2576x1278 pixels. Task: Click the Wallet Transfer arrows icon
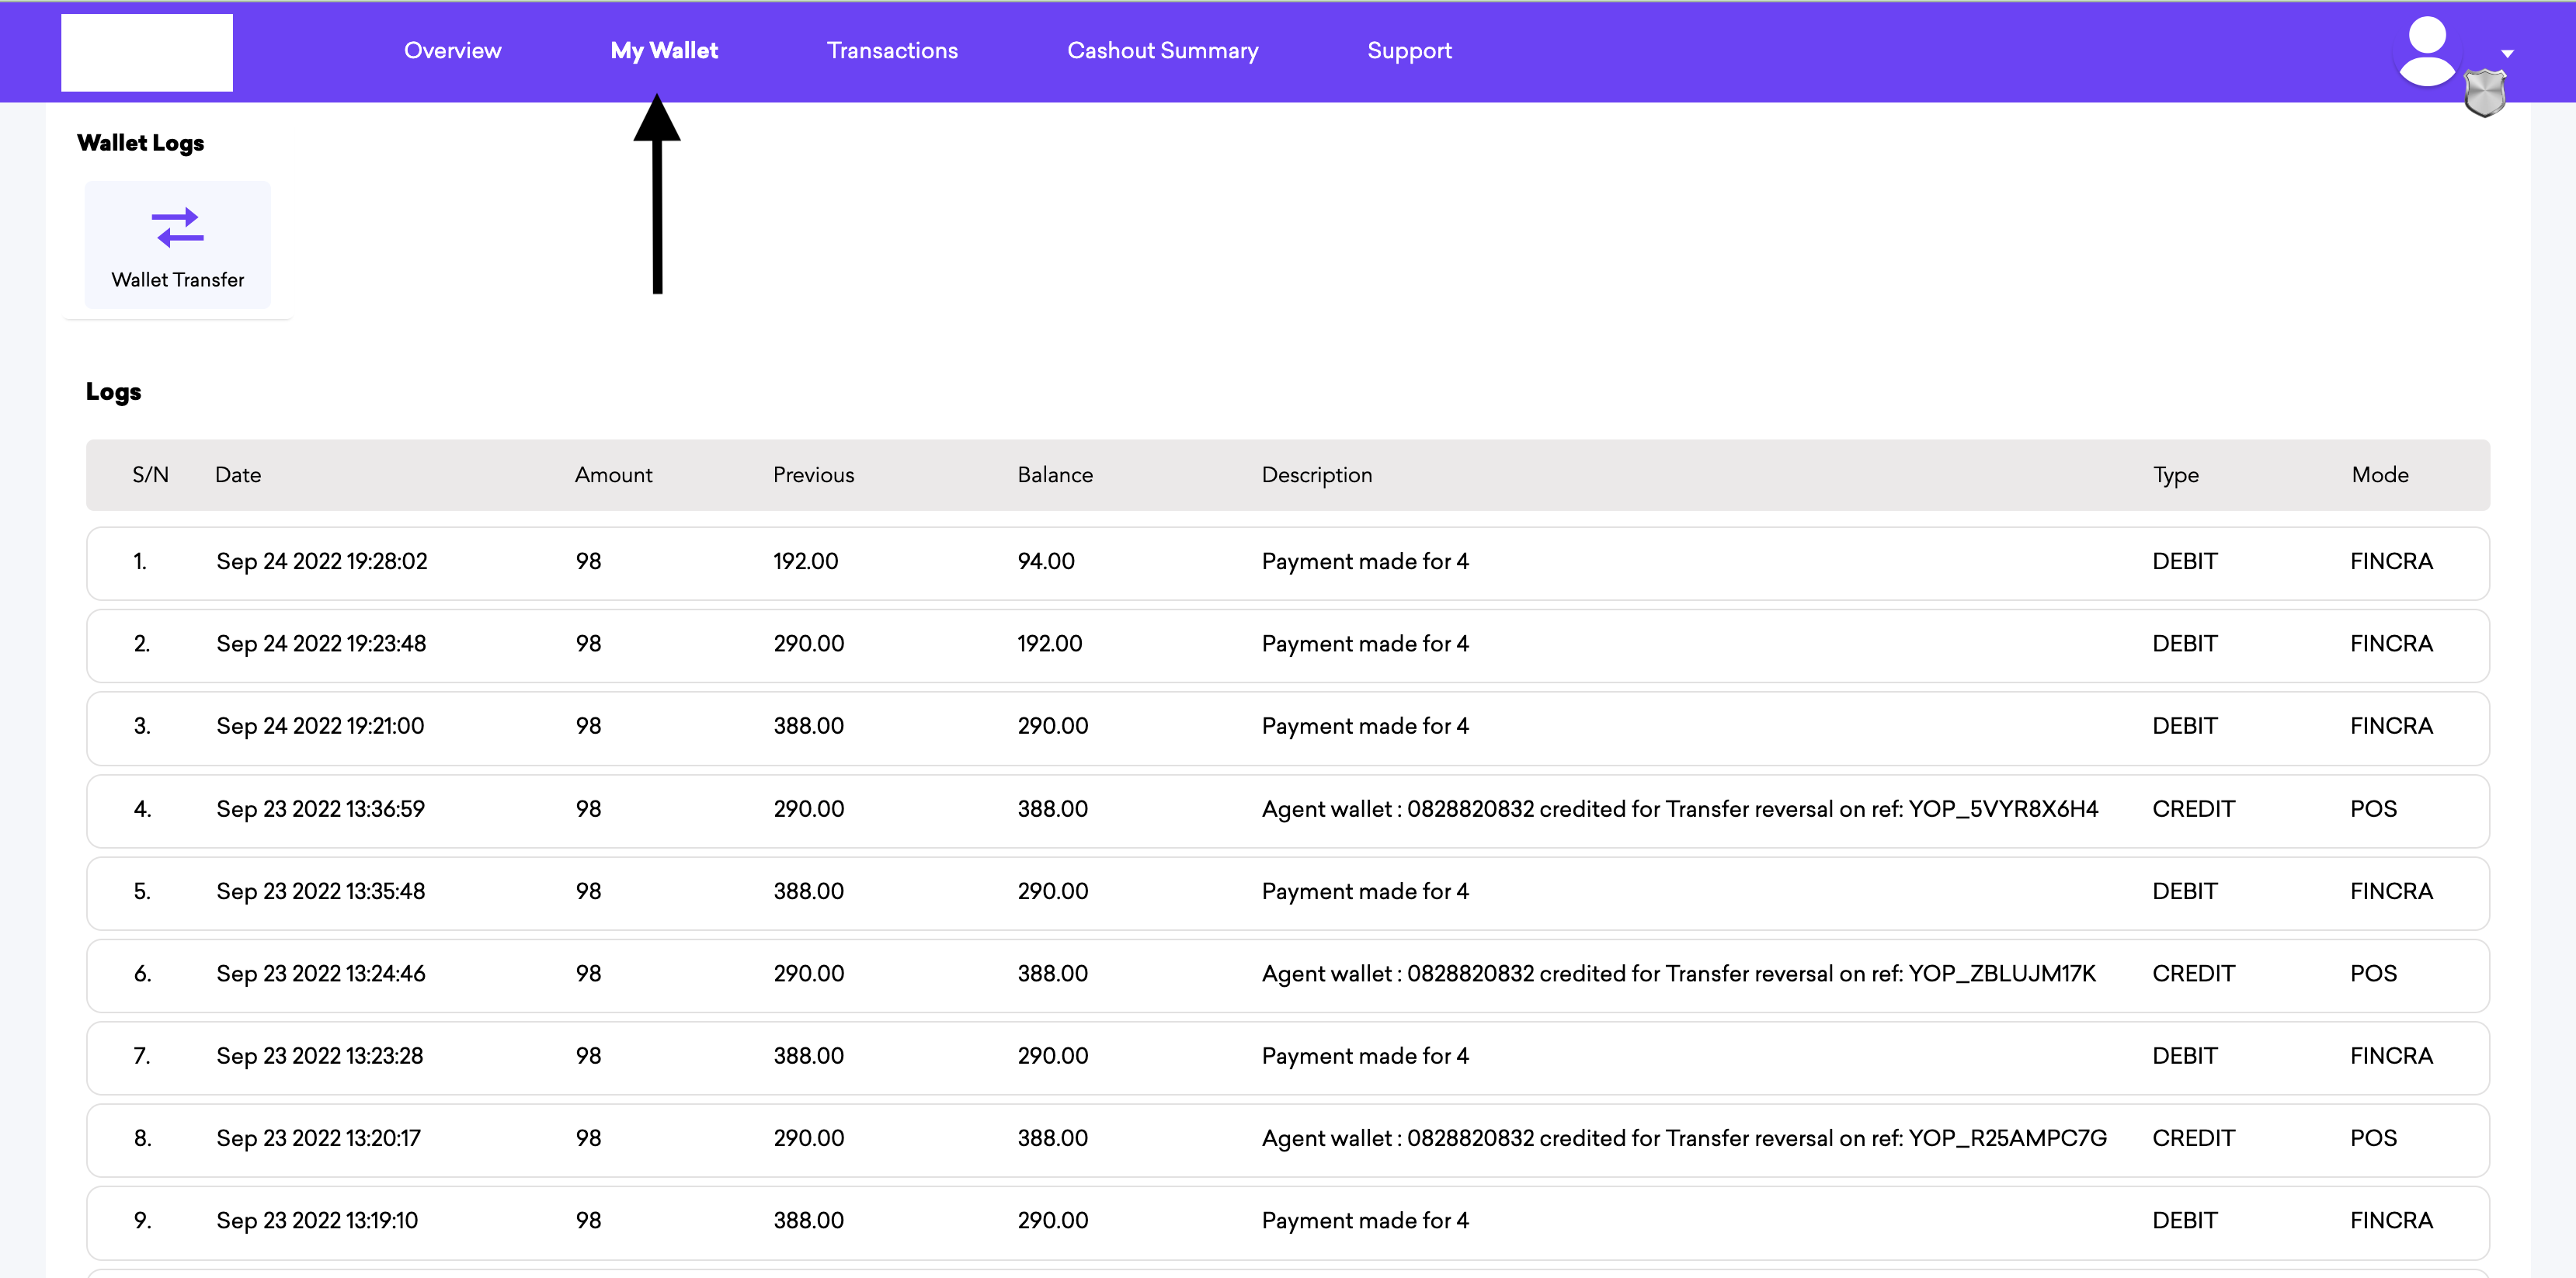(x=177, y=228)
